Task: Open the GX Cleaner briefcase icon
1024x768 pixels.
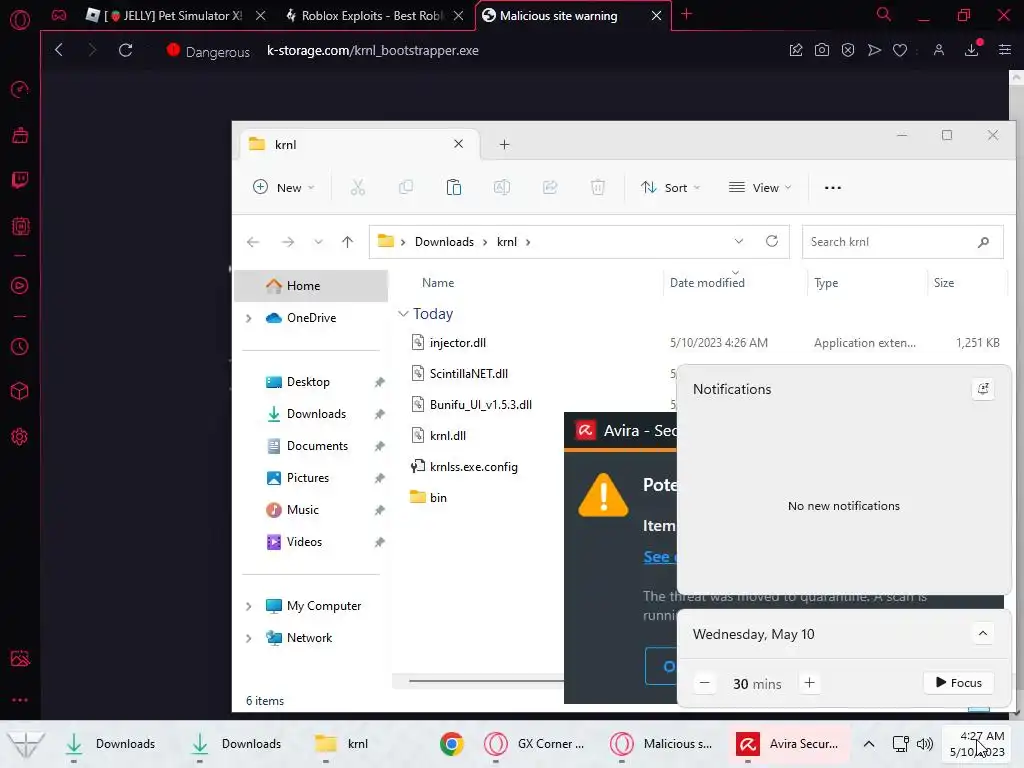Action: 20,135
